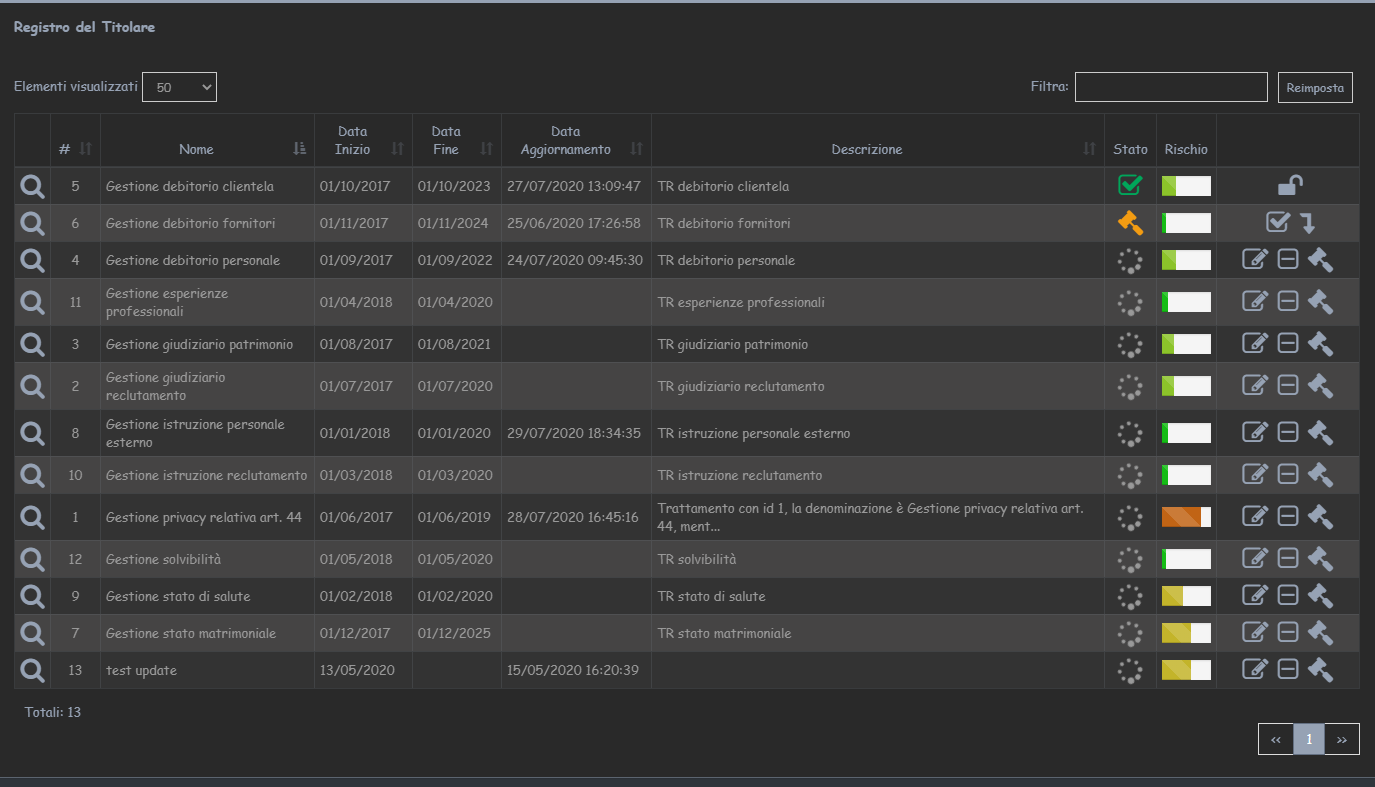The height and width of the screenshot is (787, 1375).
Task: Open magnifier for Gestione giudiziario patrimonio
Action: click(x=33, y=344)
